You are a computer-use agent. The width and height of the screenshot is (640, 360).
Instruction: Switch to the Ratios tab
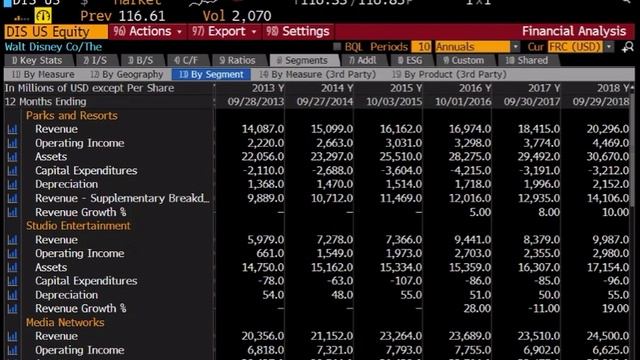coord(238,60)
